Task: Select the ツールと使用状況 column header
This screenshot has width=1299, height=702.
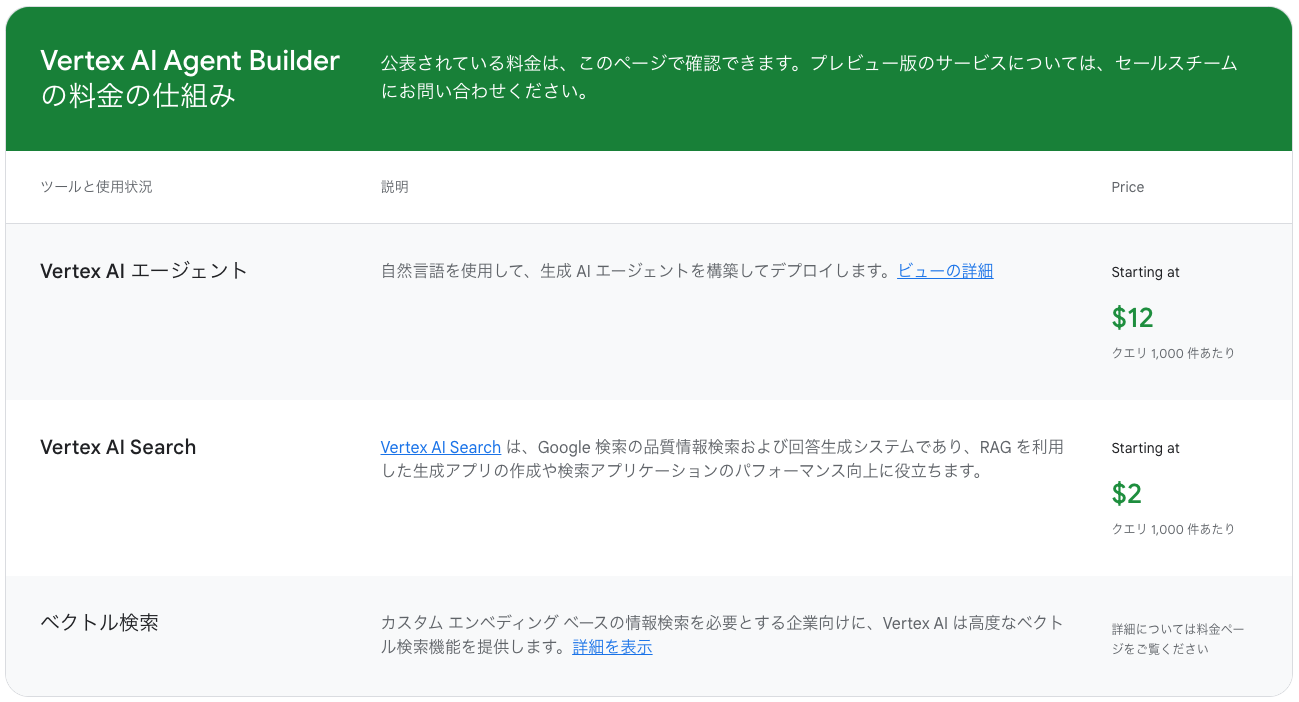Action: pos(96,187)
